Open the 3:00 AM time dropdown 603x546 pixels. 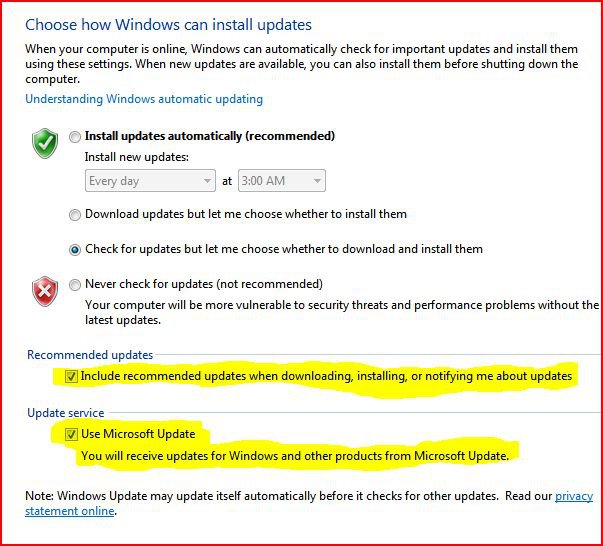coord(282,180)
